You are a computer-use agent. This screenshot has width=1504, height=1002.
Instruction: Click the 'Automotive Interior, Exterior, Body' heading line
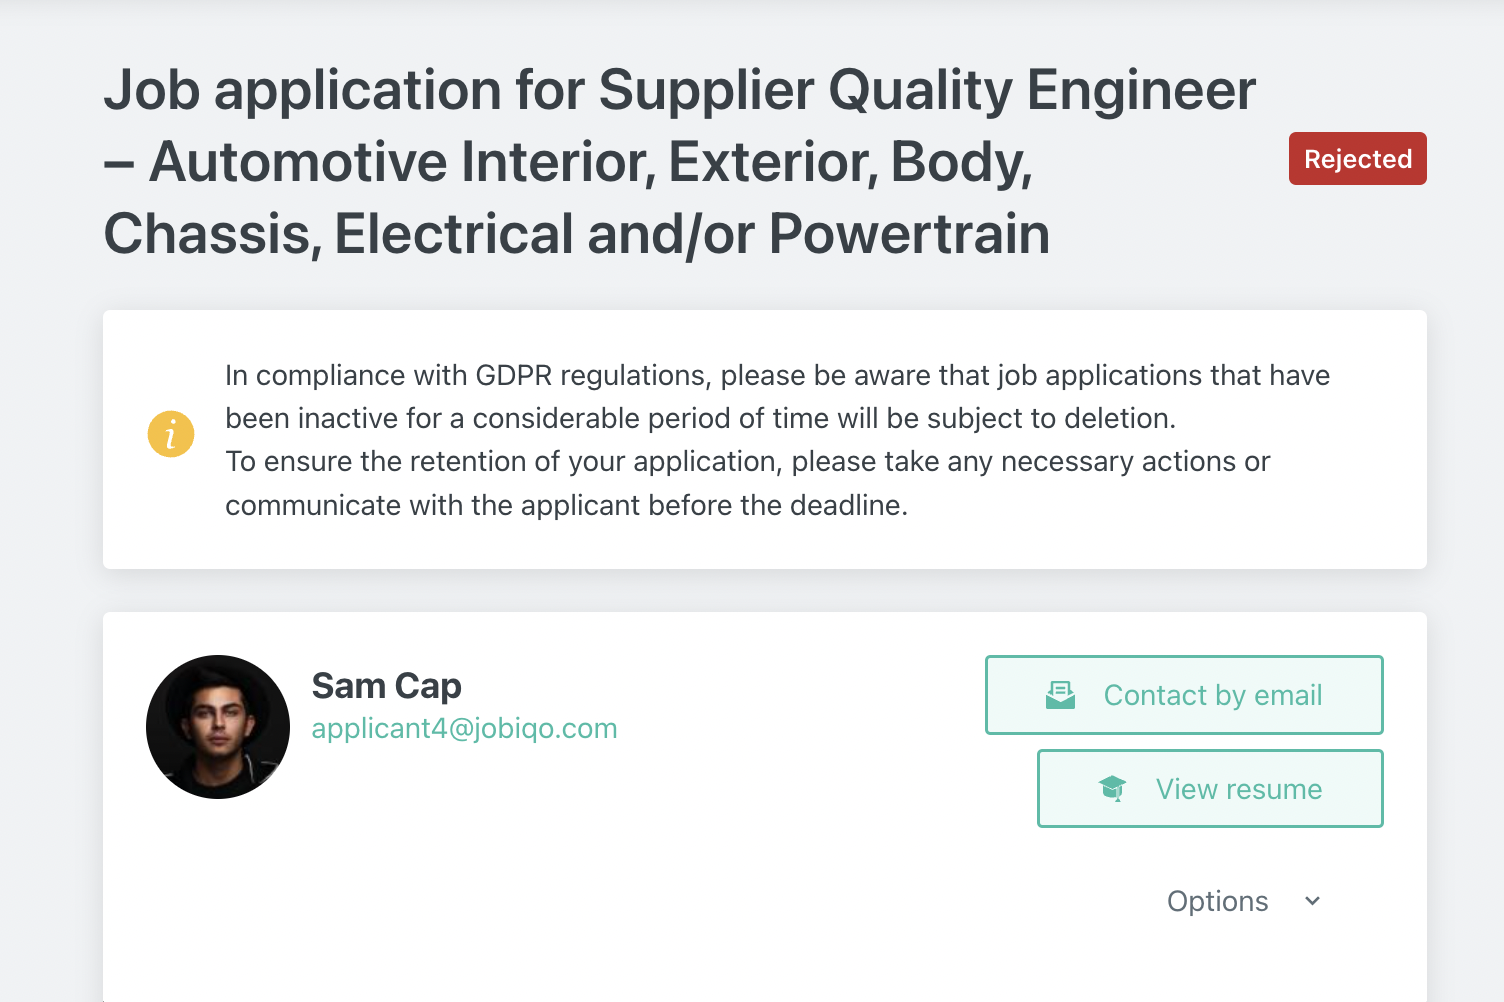[x=568, y=162]
